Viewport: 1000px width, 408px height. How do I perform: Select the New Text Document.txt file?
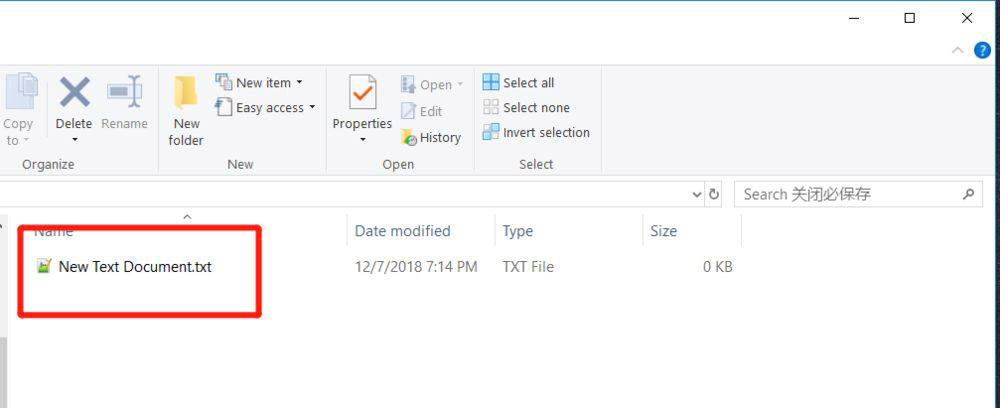pos(135,267)
